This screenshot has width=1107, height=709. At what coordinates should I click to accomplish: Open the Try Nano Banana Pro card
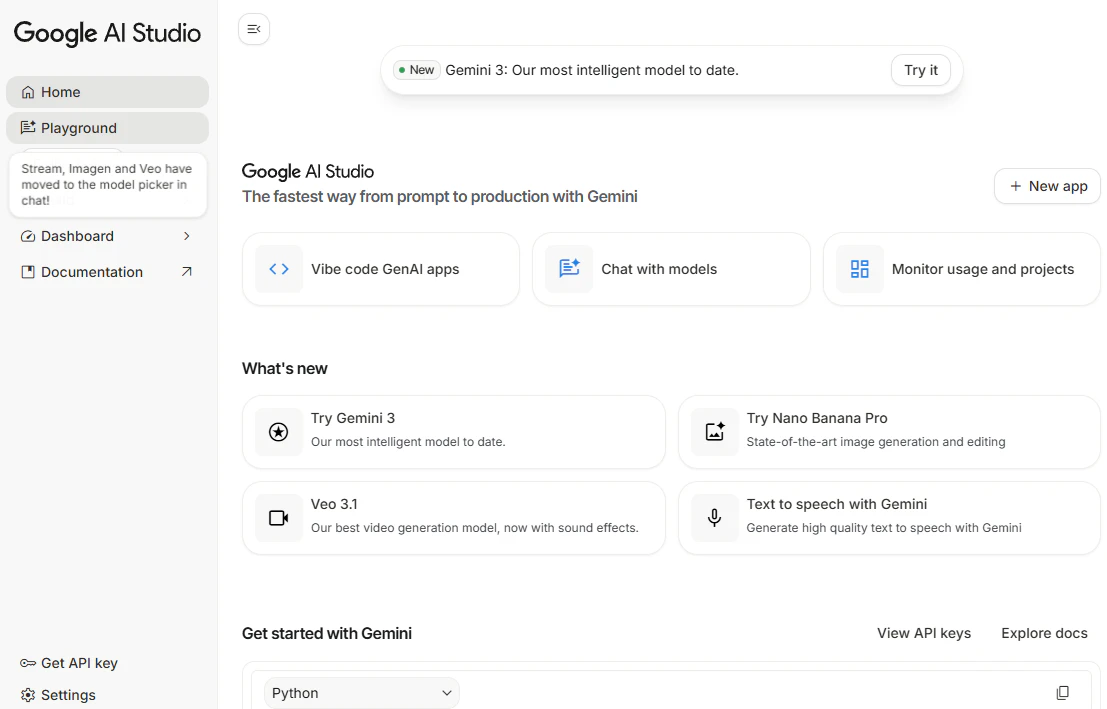pyautogui.click(x=890, y=432)
